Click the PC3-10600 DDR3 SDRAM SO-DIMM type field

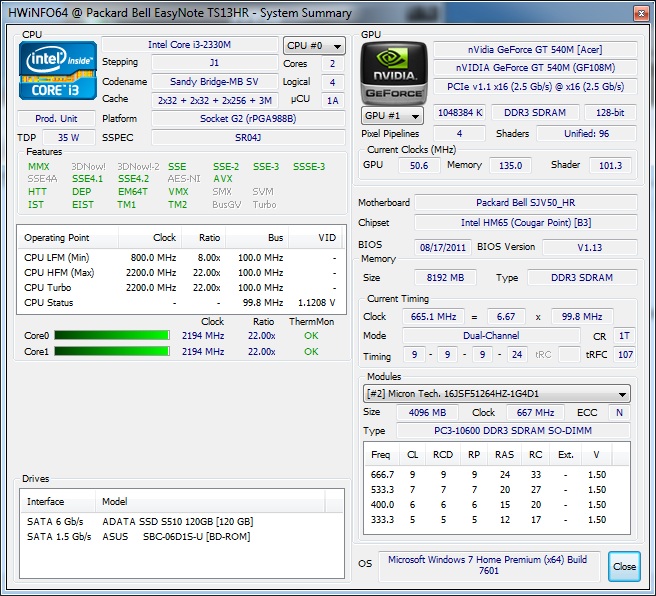pyautogui.click(x=513, y=430)
